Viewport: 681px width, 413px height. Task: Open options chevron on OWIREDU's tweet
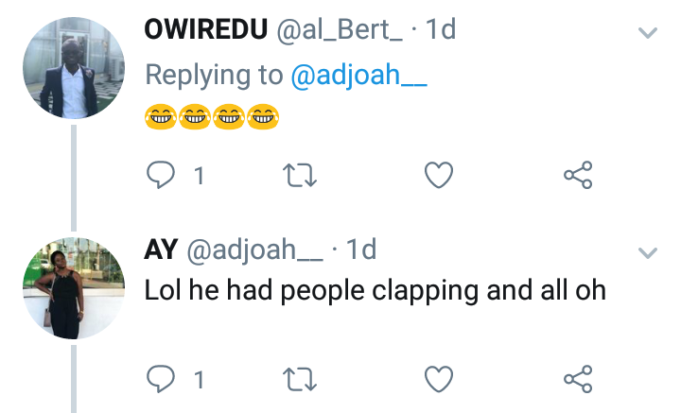pos(648,33)
